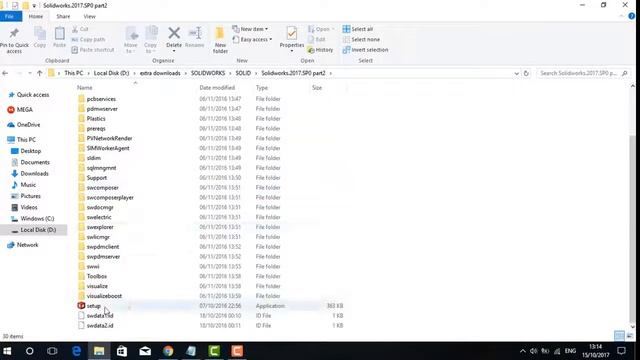Open recent locations dropdown arrow
Image resolution: width=640 pixels, height=360 pixels.
[x=29, y=73]
